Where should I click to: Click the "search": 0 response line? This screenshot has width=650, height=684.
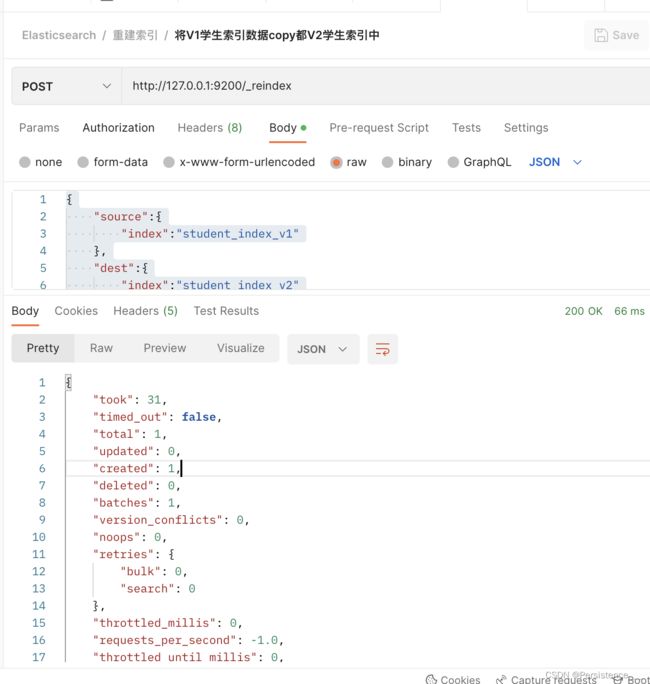[x=158, y=589]
